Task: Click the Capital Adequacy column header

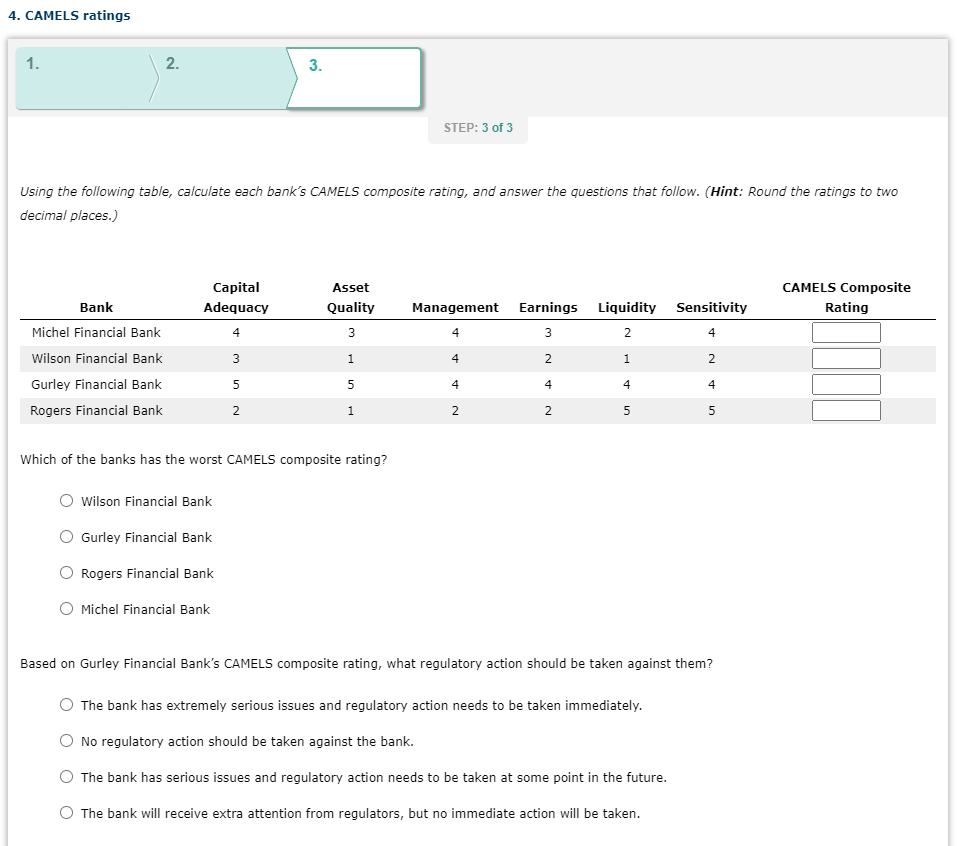Action: tap(236, 297)
